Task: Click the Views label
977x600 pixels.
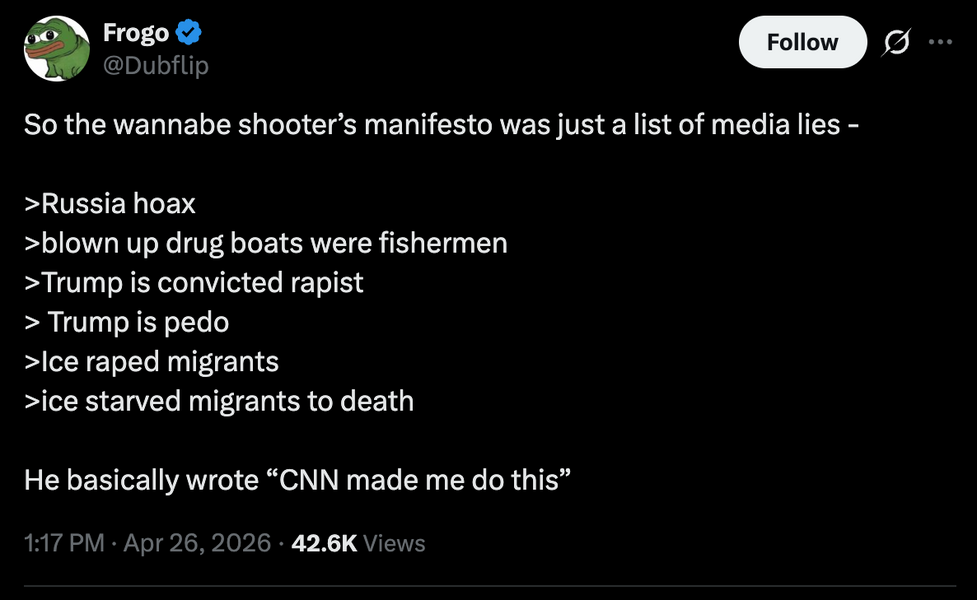Action: point(394,544)
